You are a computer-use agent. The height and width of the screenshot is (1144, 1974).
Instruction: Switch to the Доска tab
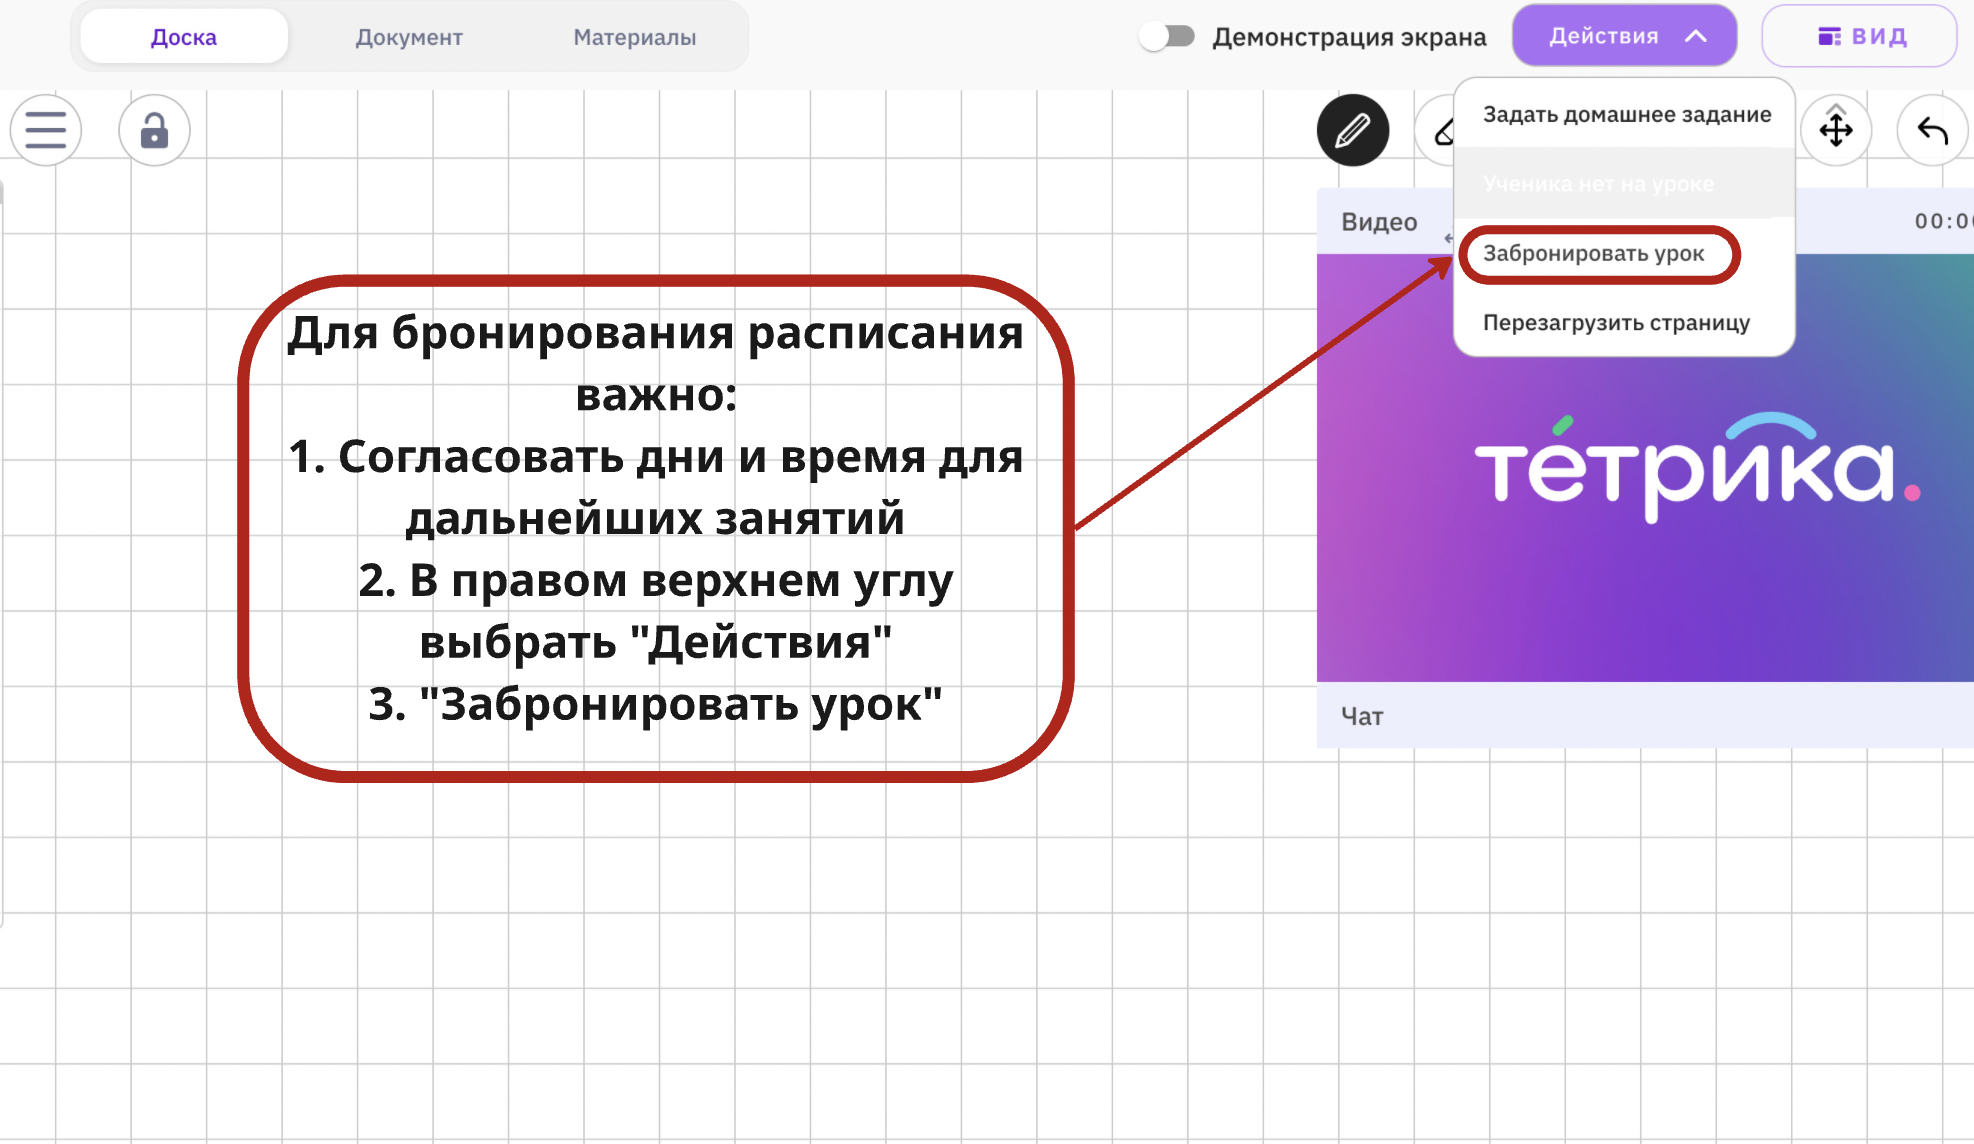click(x=184, y=37)
